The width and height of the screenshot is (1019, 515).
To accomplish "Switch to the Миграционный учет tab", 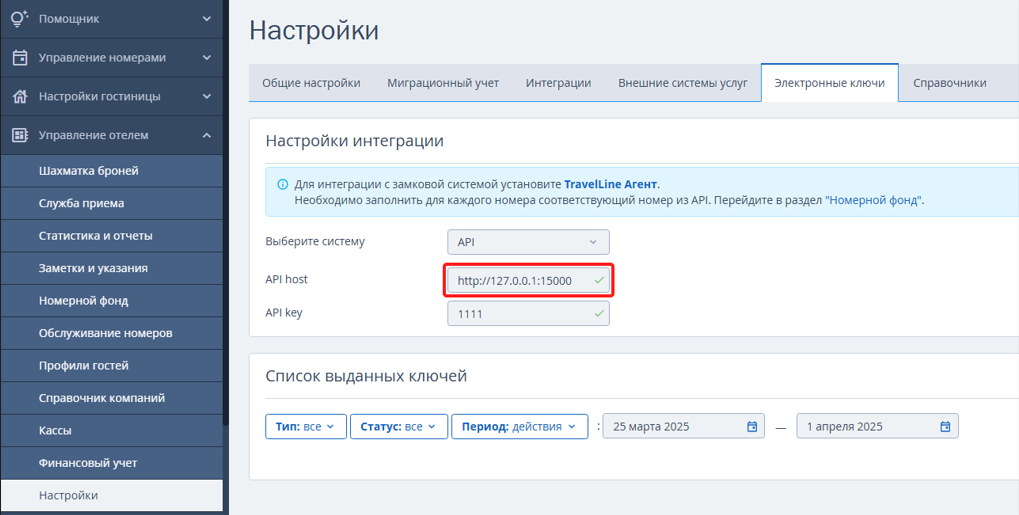I will [443, 83].
